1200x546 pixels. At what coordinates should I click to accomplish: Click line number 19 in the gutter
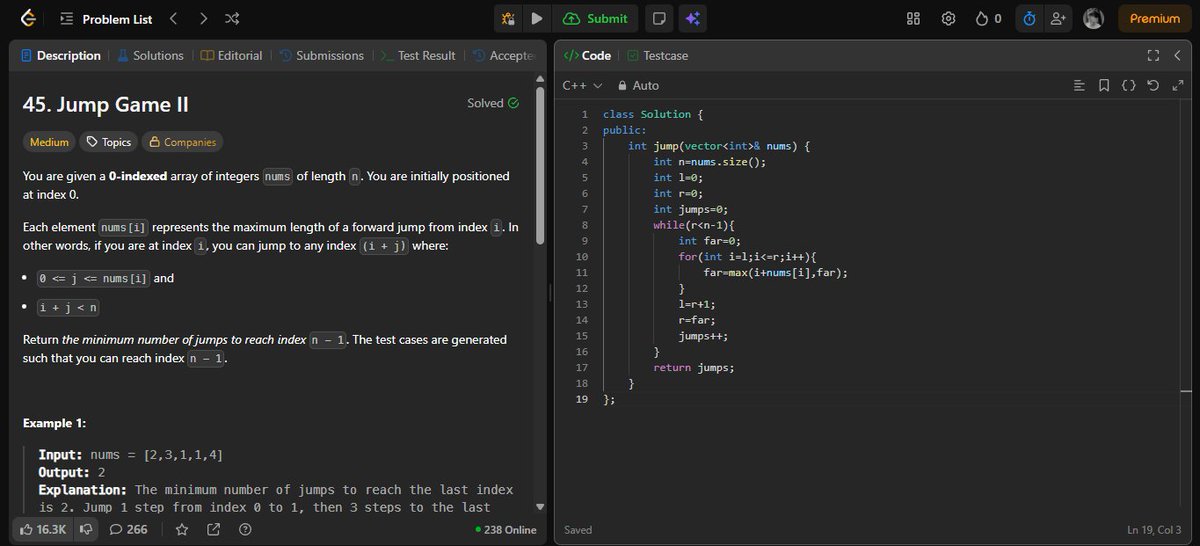[581, 399]
